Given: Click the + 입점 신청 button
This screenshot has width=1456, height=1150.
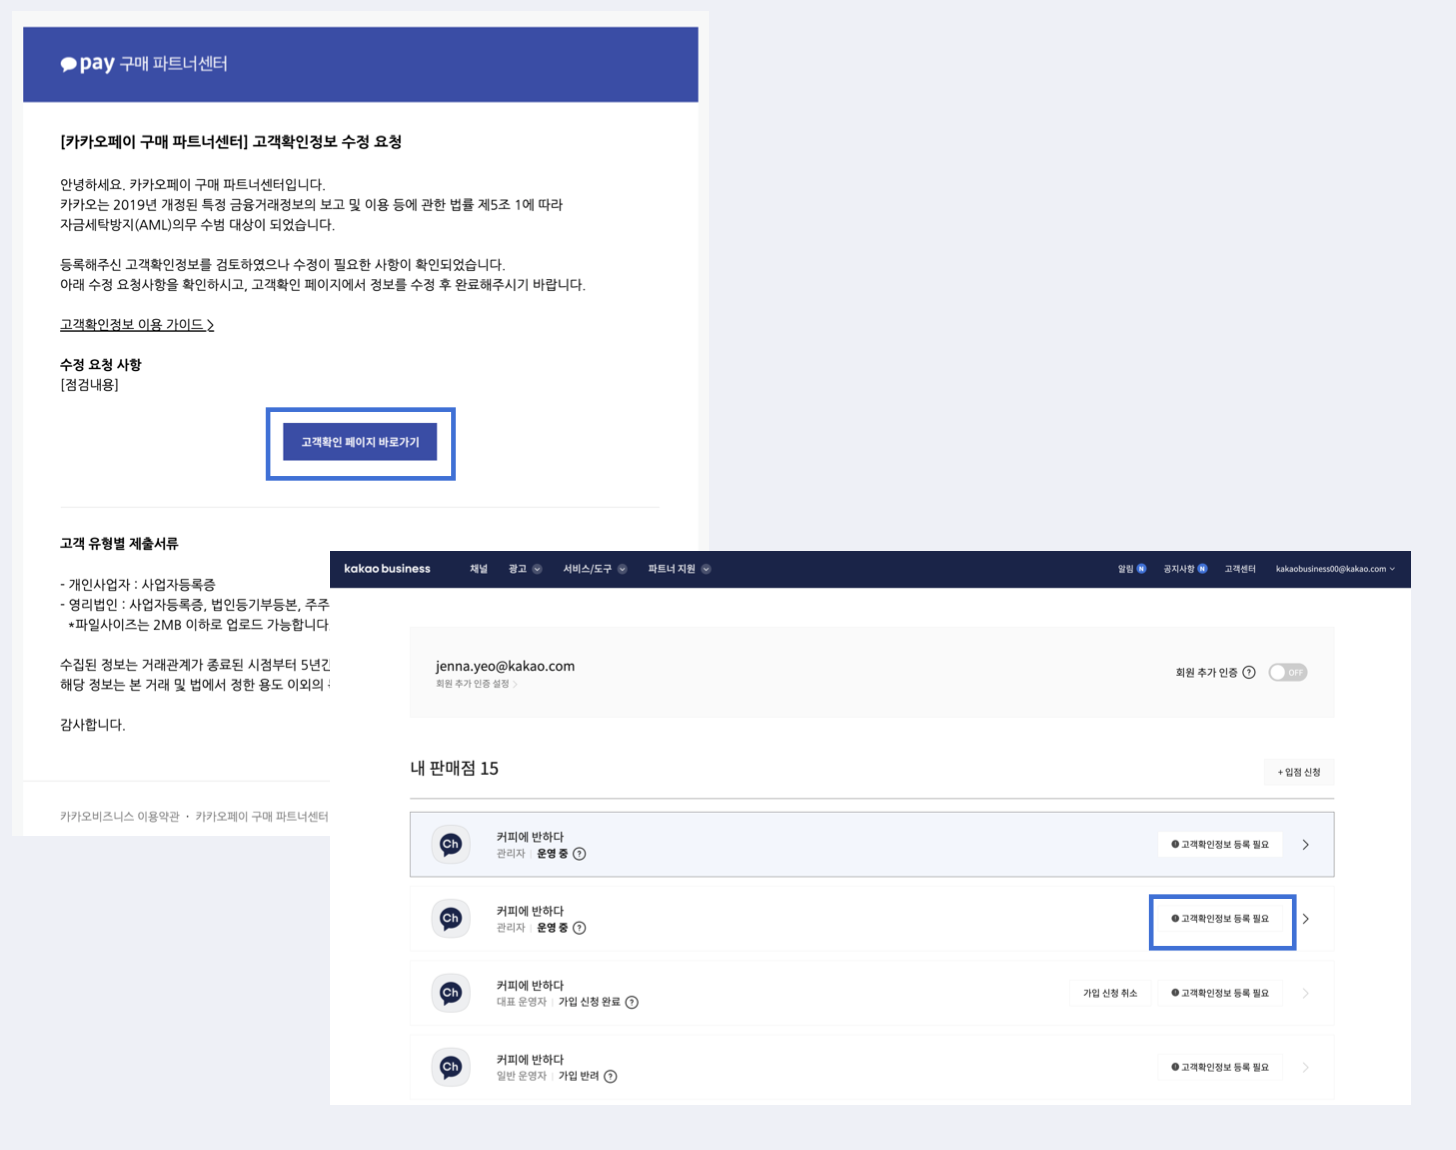Looking at the screenshot, I should tap(1299, 772).
